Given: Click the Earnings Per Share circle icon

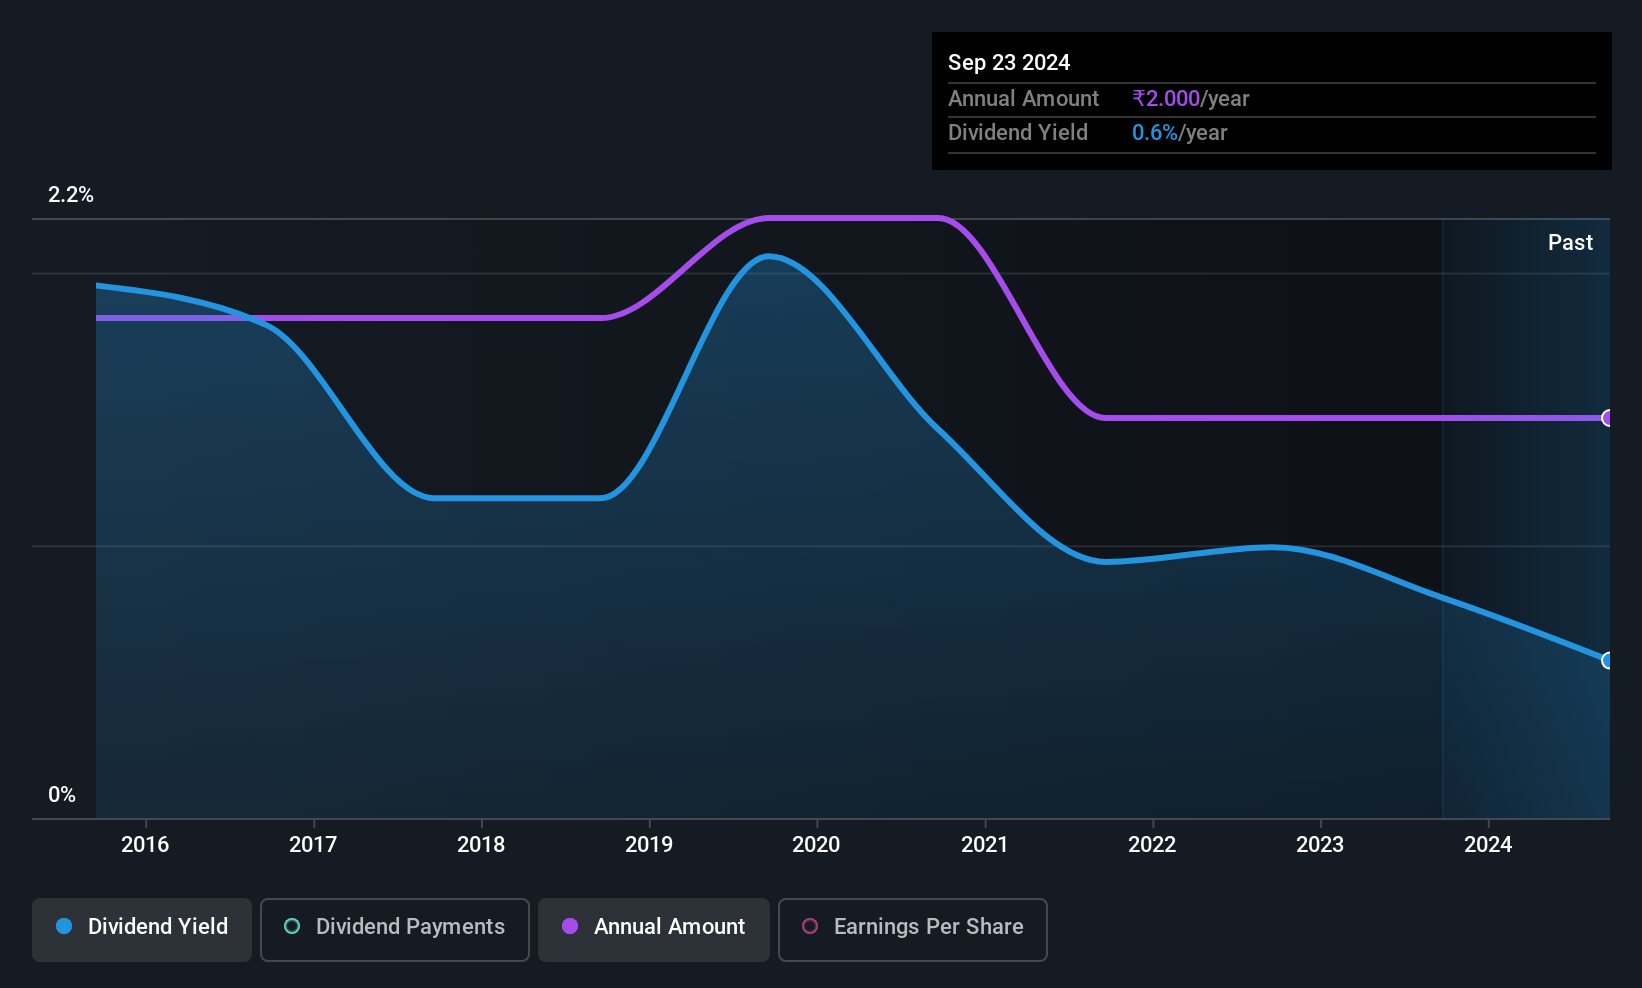Looking at the screenshot, I should point(810,926).
